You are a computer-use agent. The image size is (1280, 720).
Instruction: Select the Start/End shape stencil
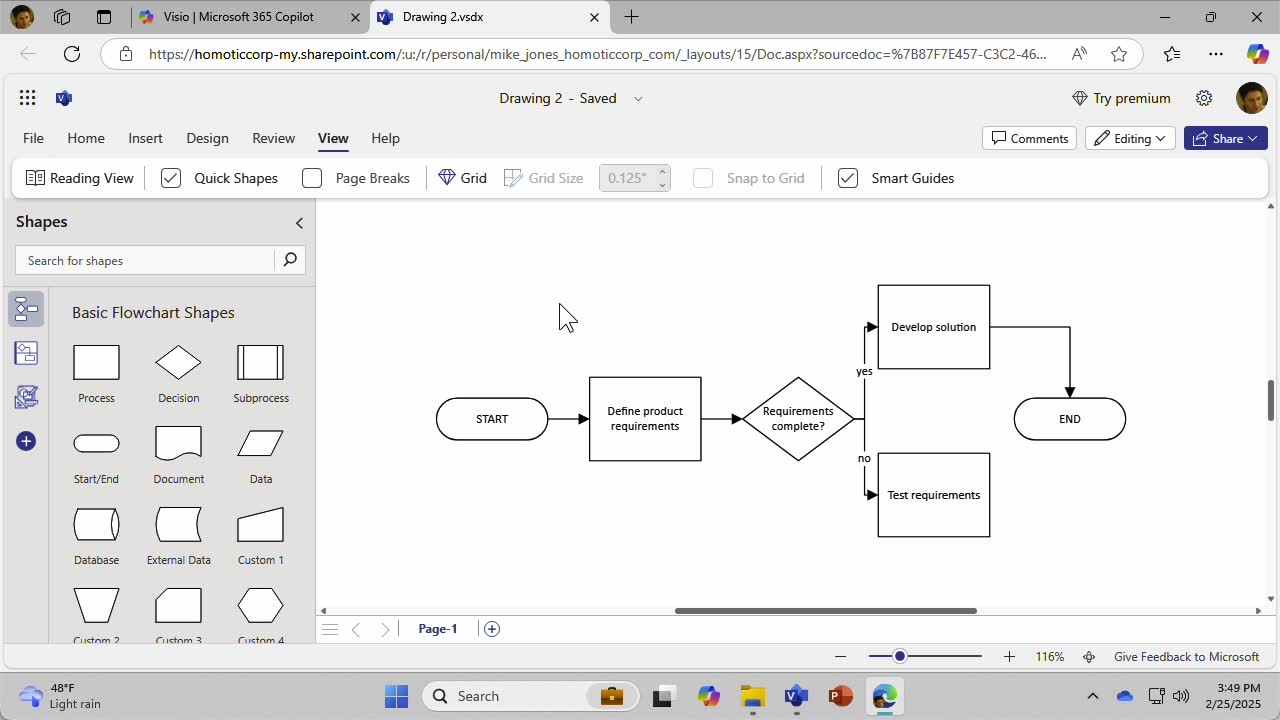96,443
